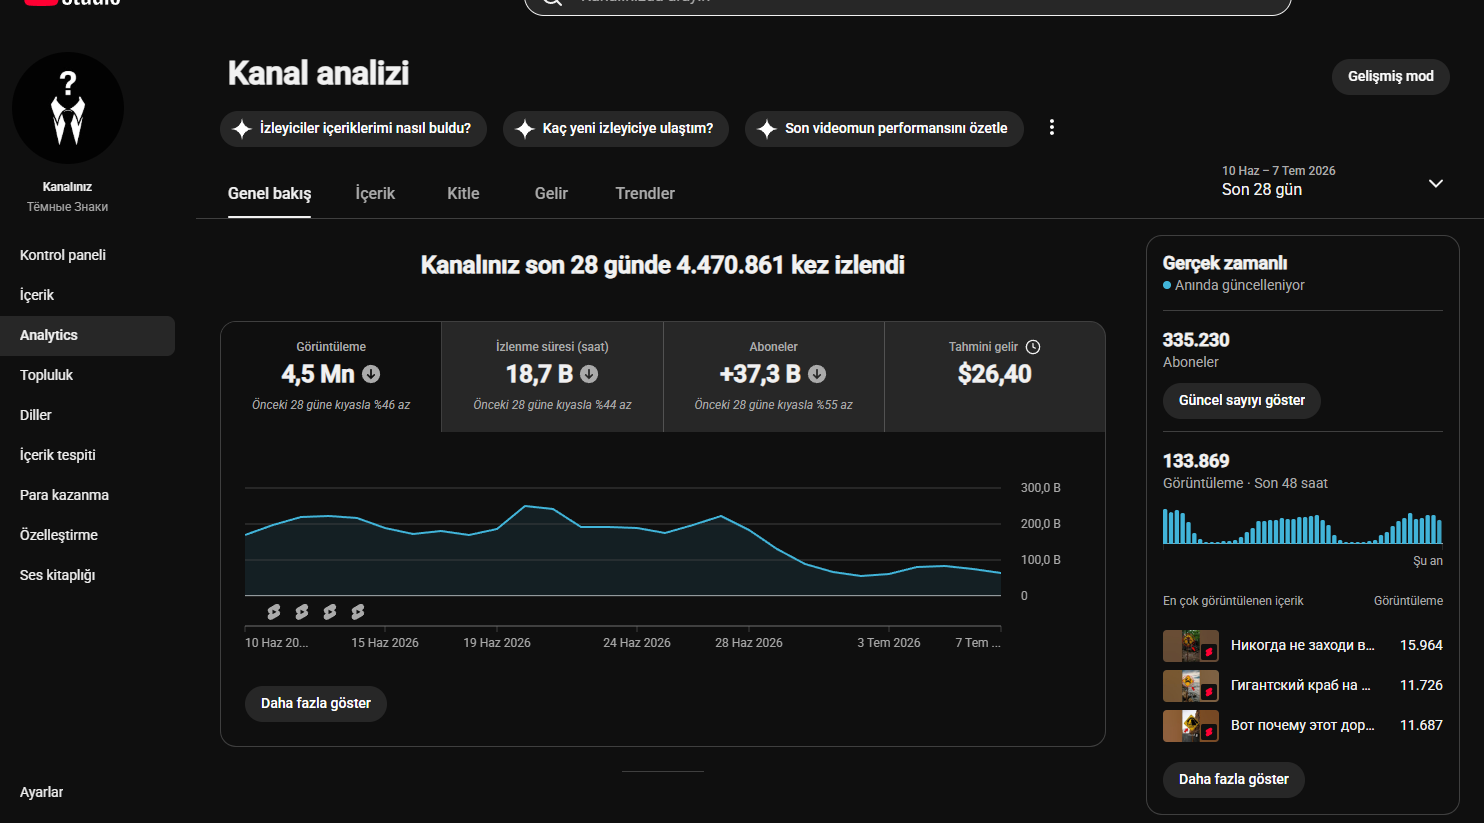
Task: Open the Kitle tab
Action: [x=463, y=194]
